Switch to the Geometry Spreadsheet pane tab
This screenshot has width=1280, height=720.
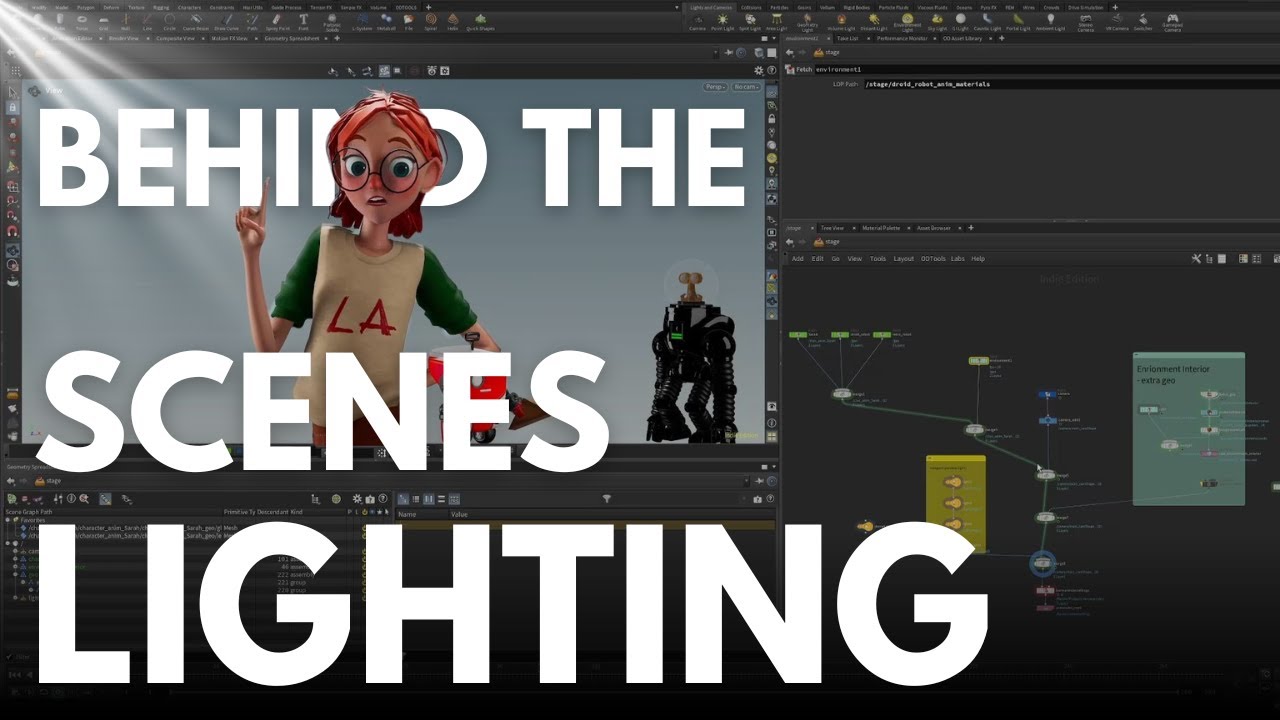(291, 38)
